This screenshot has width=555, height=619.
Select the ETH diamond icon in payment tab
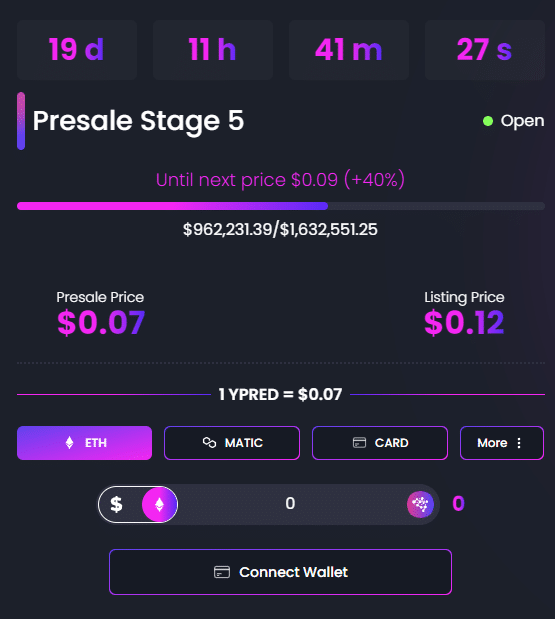(69, 443)
